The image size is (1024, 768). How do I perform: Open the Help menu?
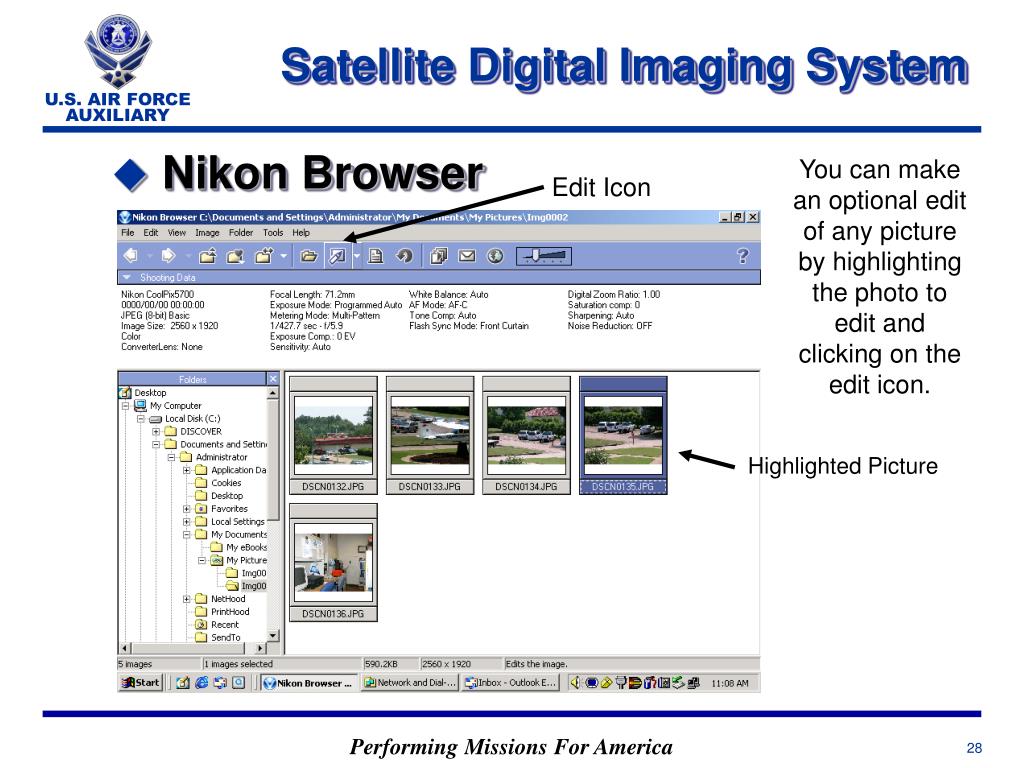coord(301,232)
